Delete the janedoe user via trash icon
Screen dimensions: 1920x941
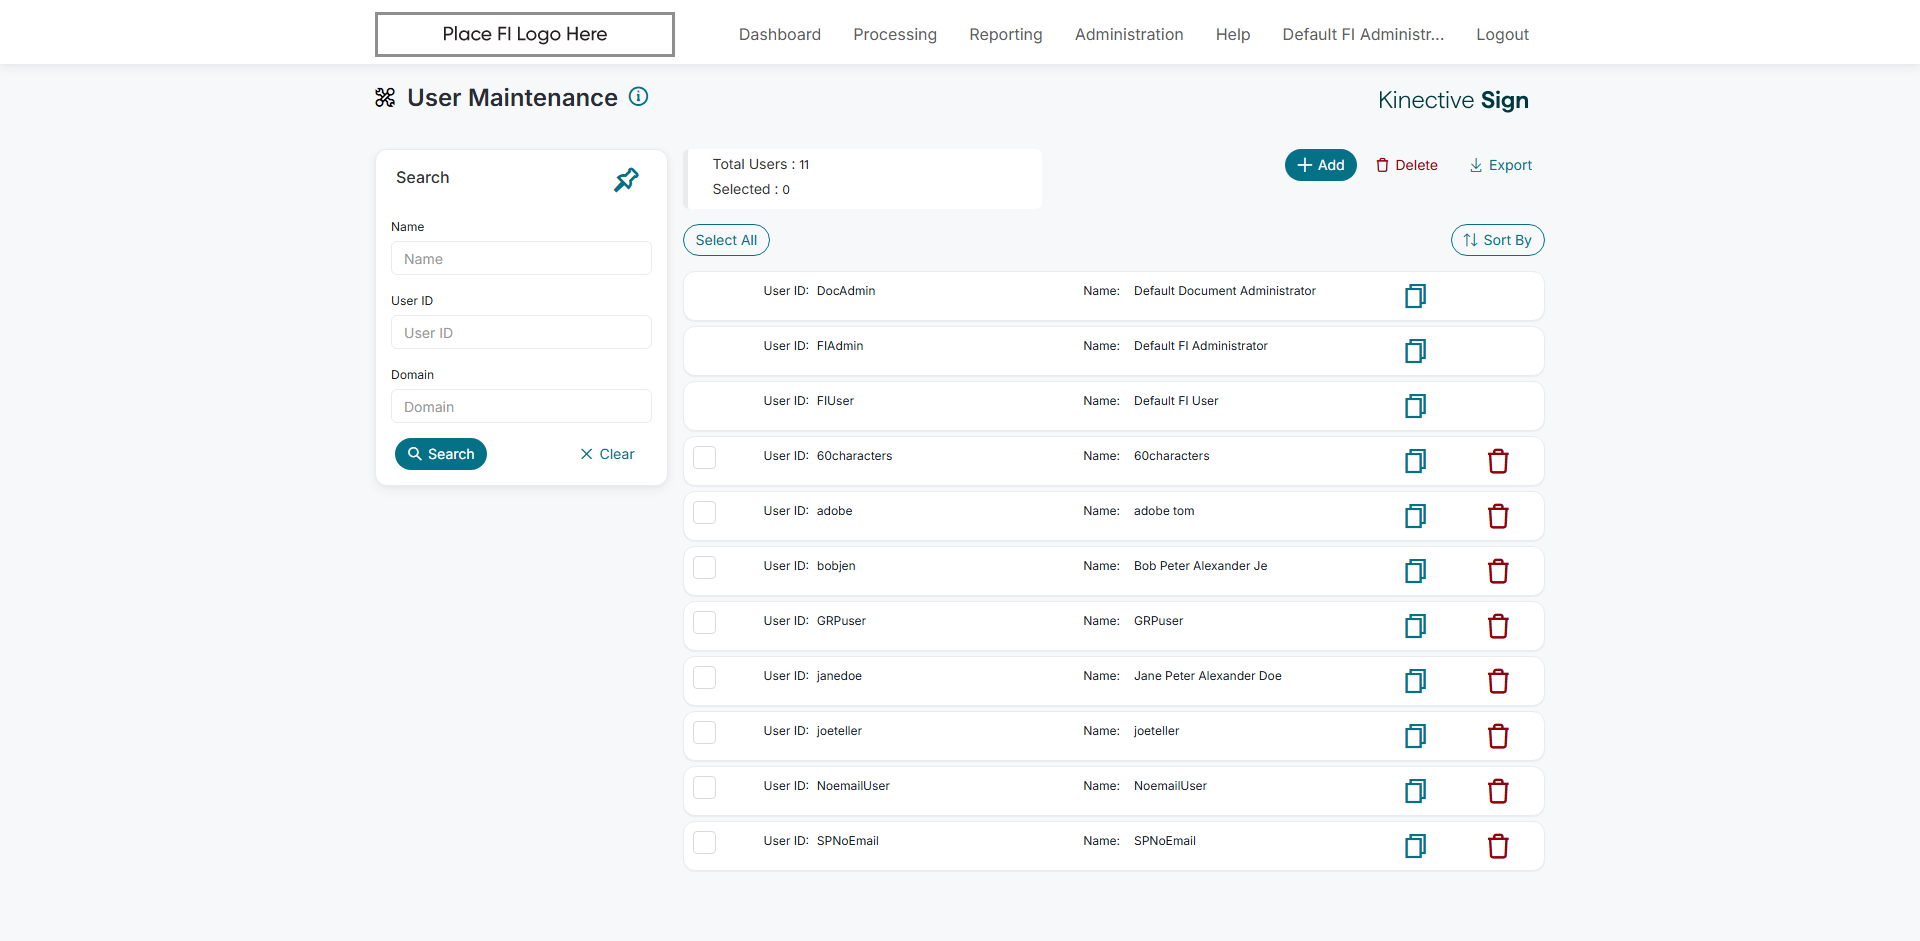pos(1498,681)
